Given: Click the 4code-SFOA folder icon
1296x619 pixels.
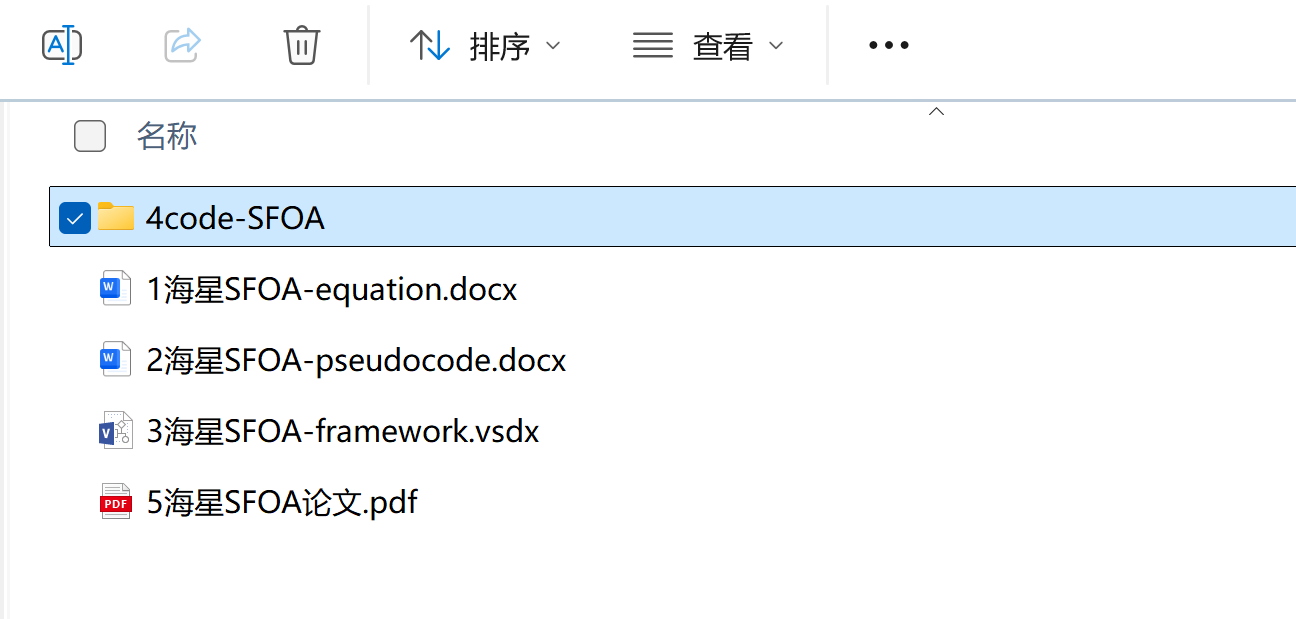Looking at the screenshot, I should click(x=116, y=217).
